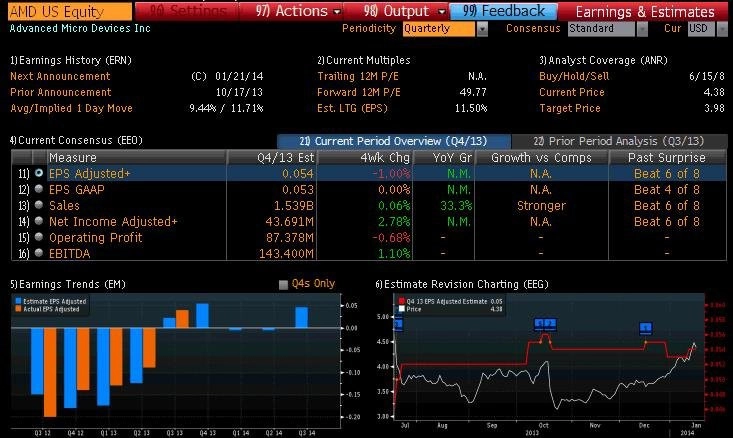Select the EBITDA radio button
733x438 pixels.
(x=39, y=253)
